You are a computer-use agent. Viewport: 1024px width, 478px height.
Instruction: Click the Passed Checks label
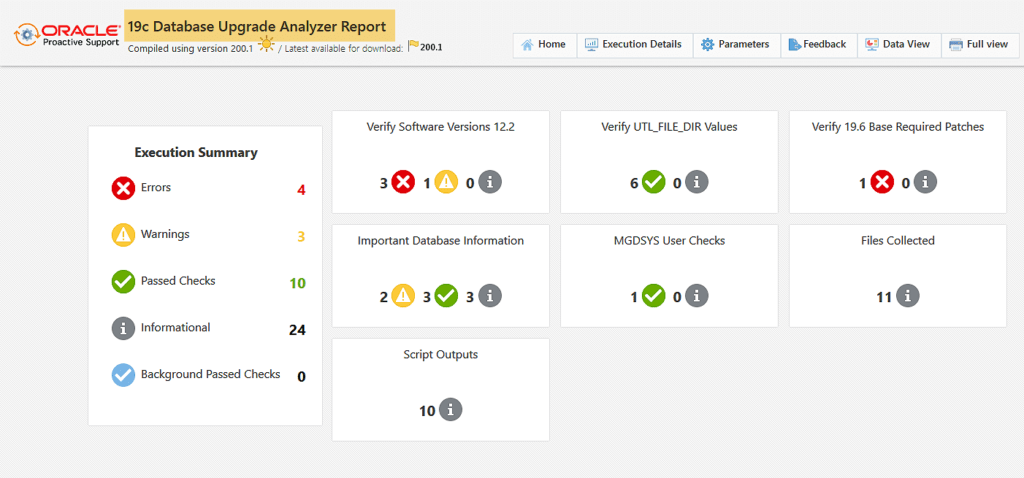[x=178, y=281]
